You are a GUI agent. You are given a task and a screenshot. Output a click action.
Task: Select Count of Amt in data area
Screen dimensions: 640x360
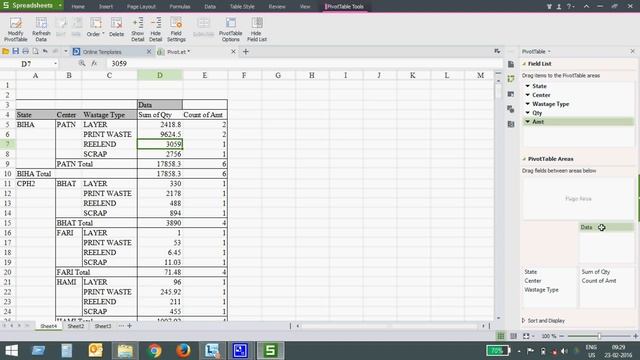click(599, 281)
